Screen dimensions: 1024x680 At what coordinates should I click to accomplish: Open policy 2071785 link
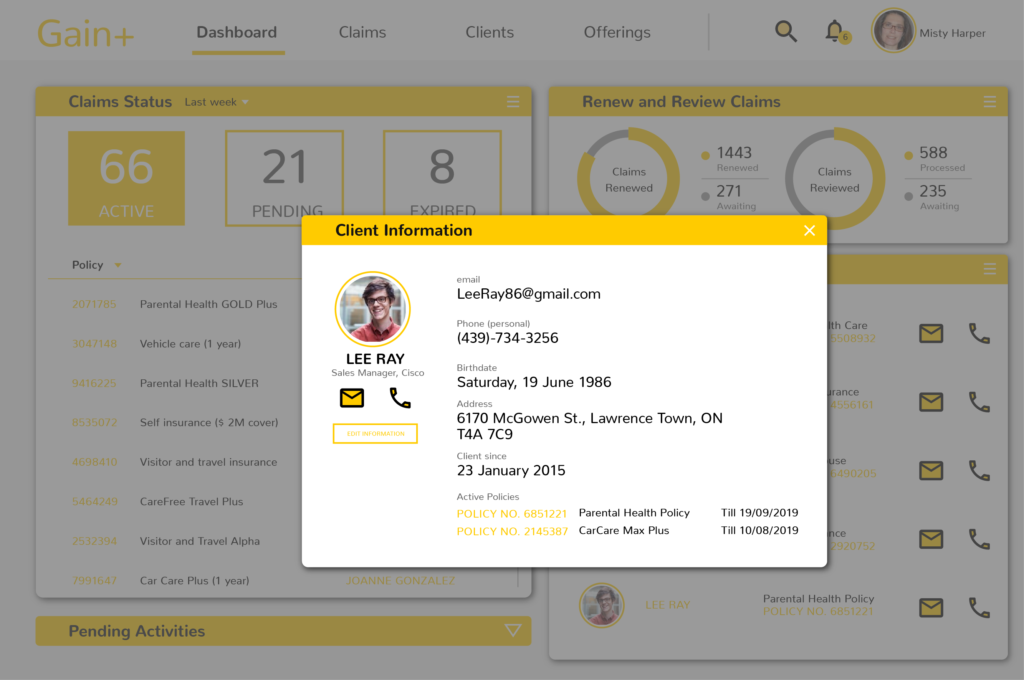coord(94,304)
